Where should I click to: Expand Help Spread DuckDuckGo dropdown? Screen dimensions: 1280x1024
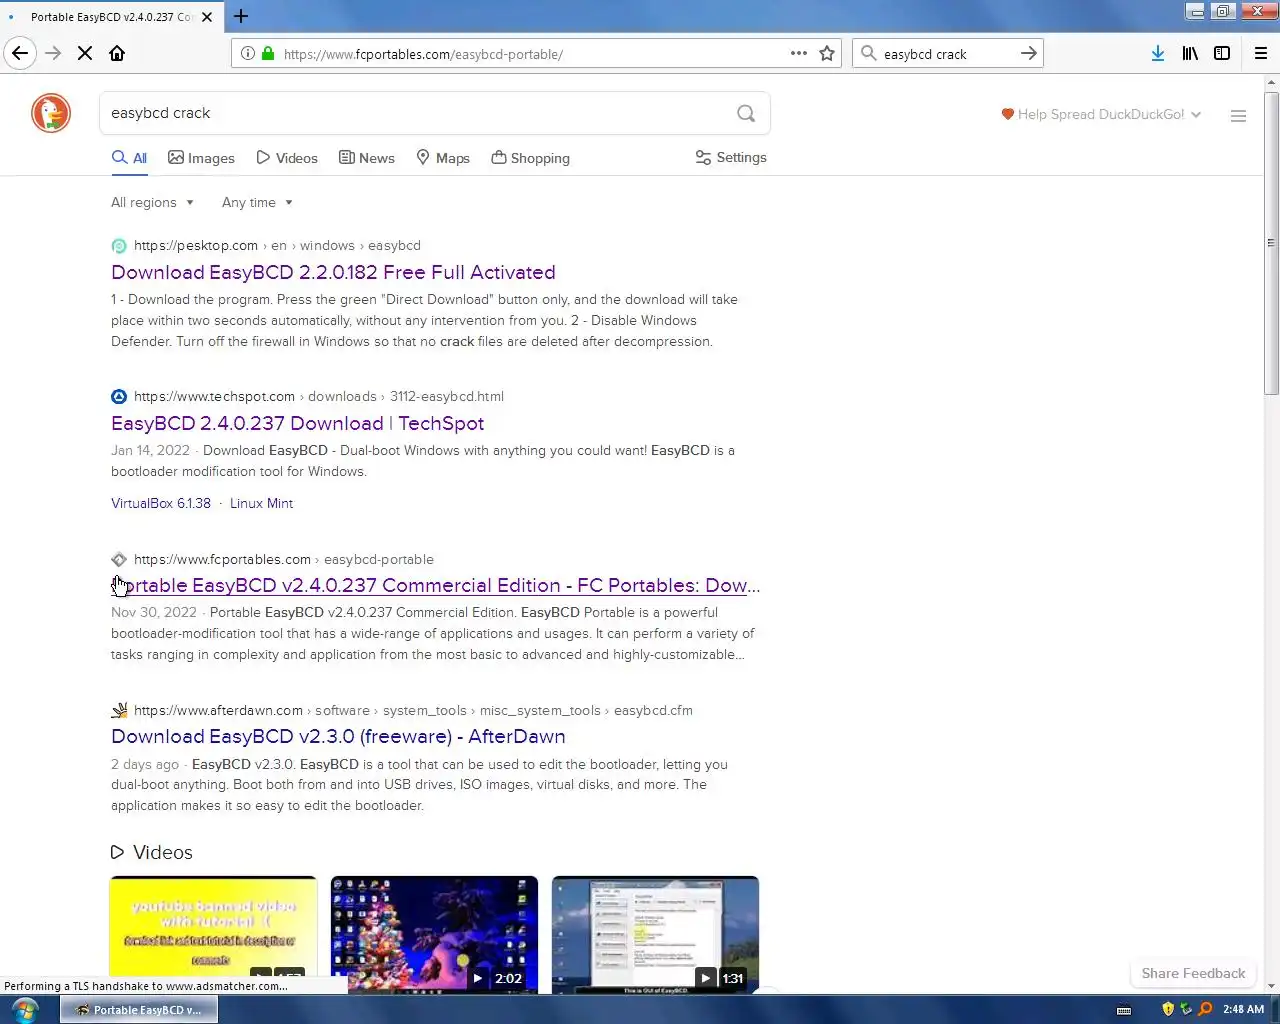click(1101, 114)
